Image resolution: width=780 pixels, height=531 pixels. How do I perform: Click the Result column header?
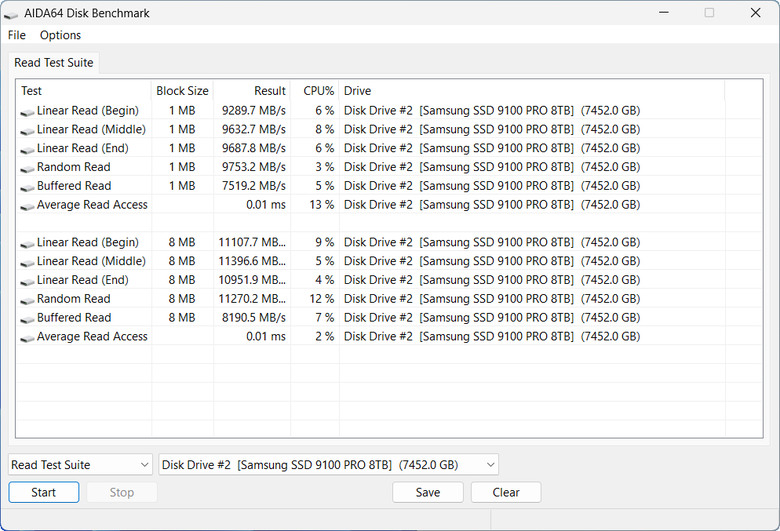(x=252, y=91)
